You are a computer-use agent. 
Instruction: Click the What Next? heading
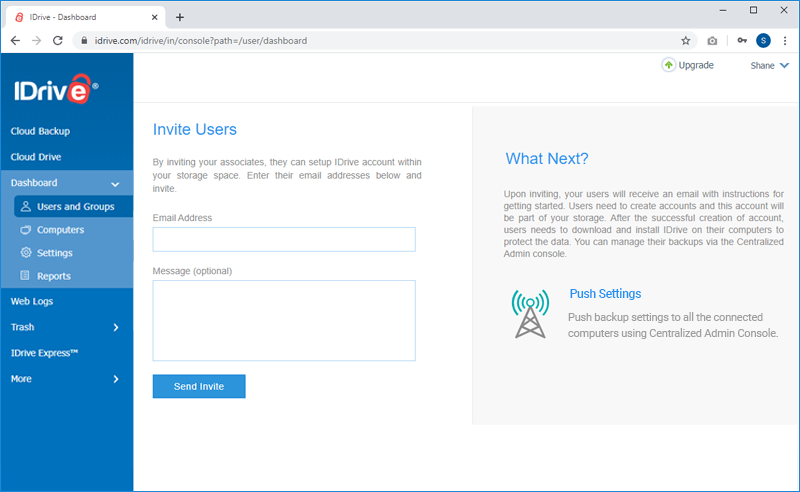(x=547, y=159)
